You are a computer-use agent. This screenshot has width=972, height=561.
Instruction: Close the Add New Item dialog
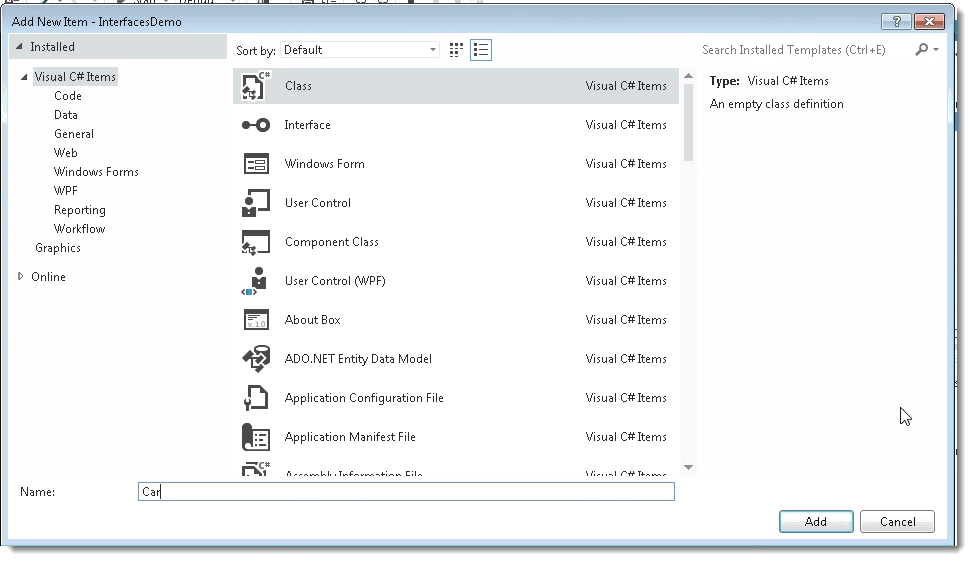click(929, 22)
